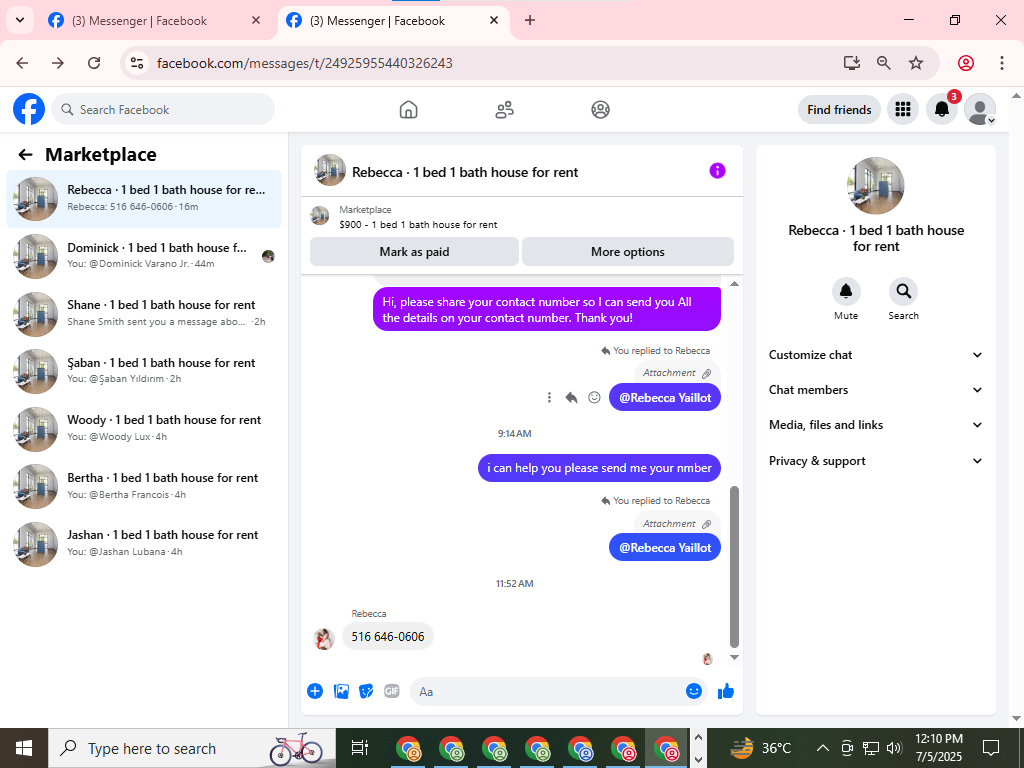Click the Windows taskbar search box

pyautogui.click(x=191, y=748)
